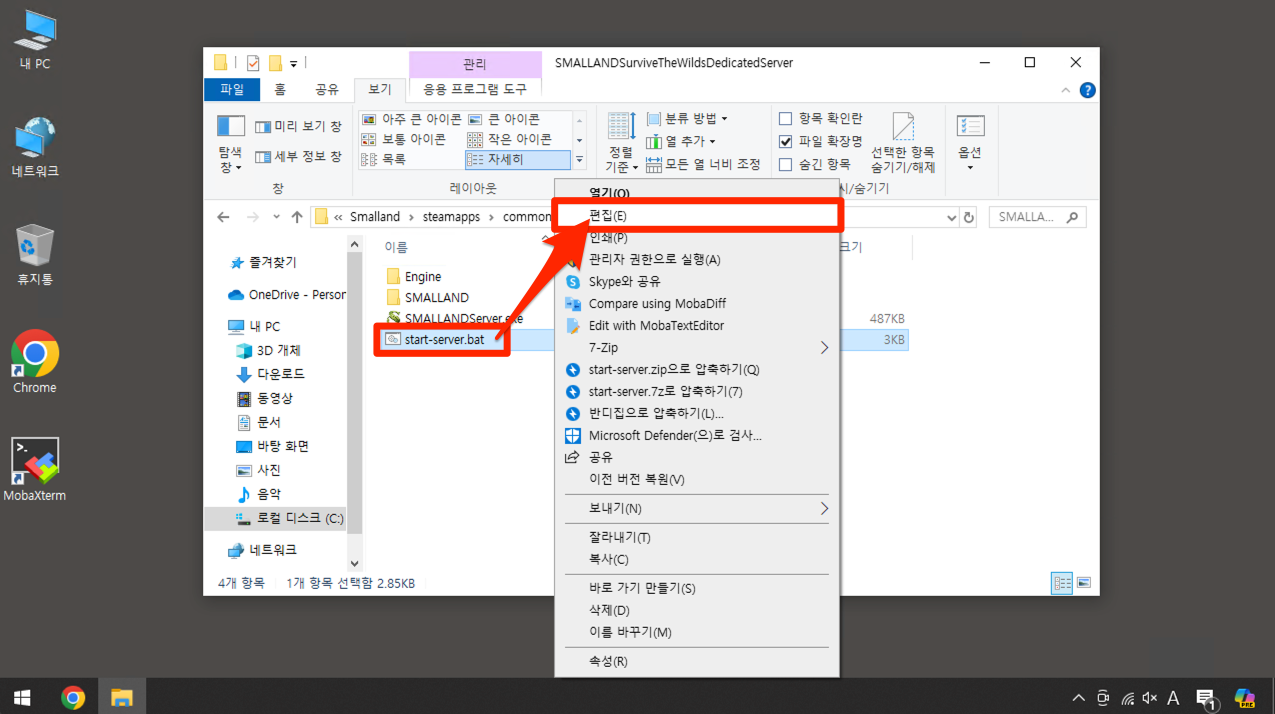Toggle the 미리 보기 창 preview pane
Viewport: 1275px width, 714px height.
(298, 127)
